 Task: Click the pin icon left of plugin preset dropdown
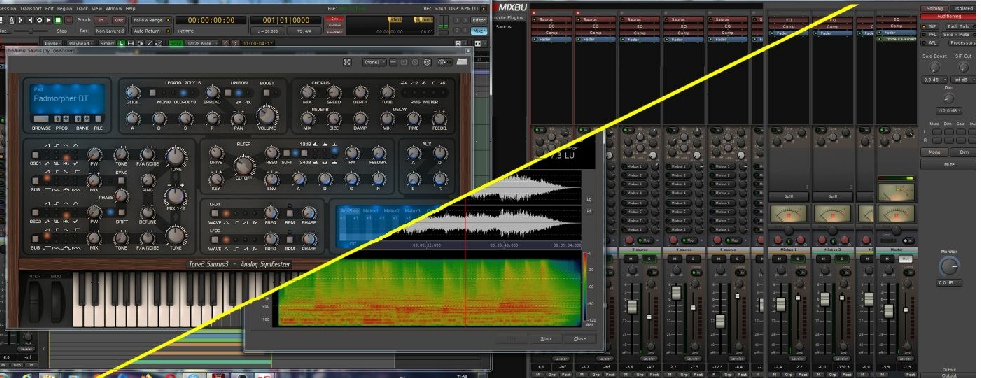[x=347, y=62]
